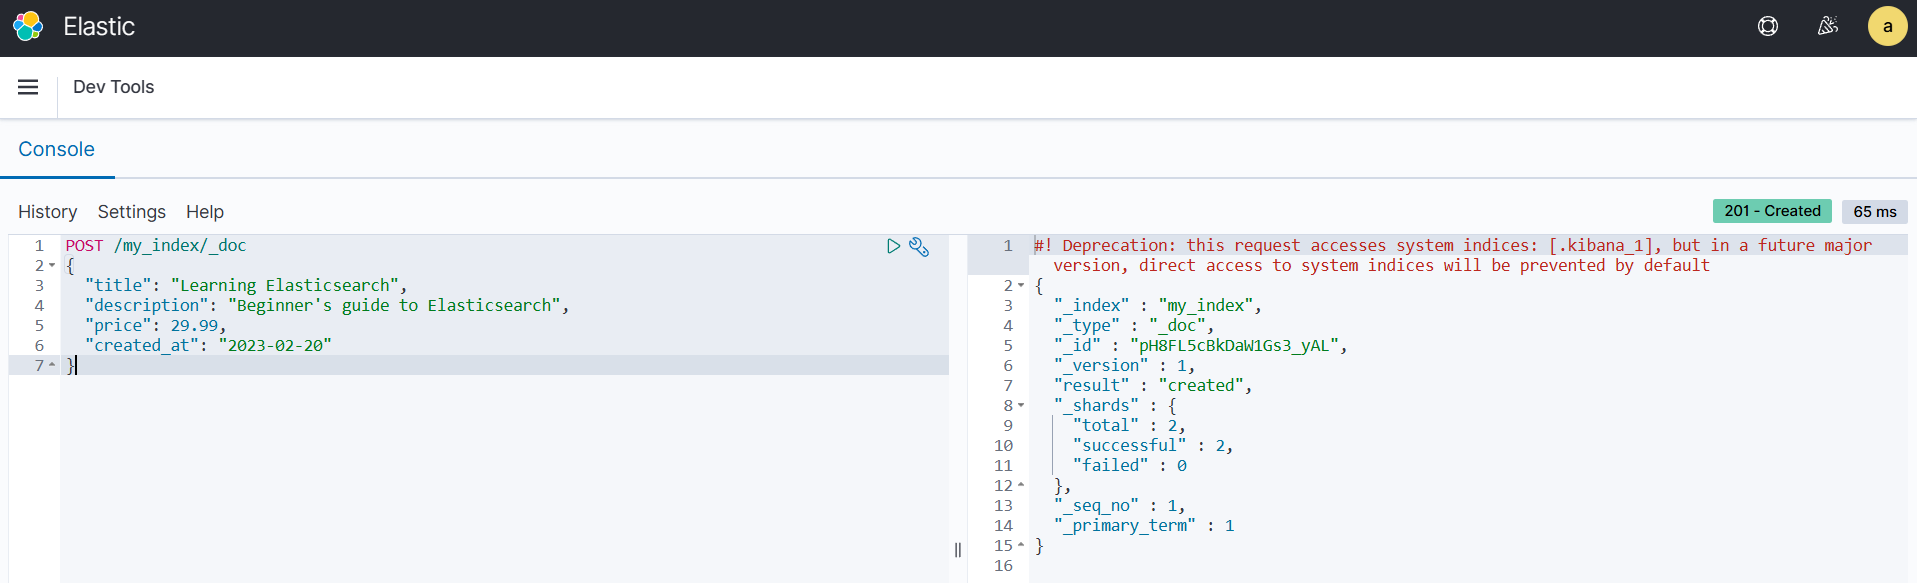This screenshot has height=583, width=1917.
Task: Click the "title" line in the request editor
Action: (246, 286)
